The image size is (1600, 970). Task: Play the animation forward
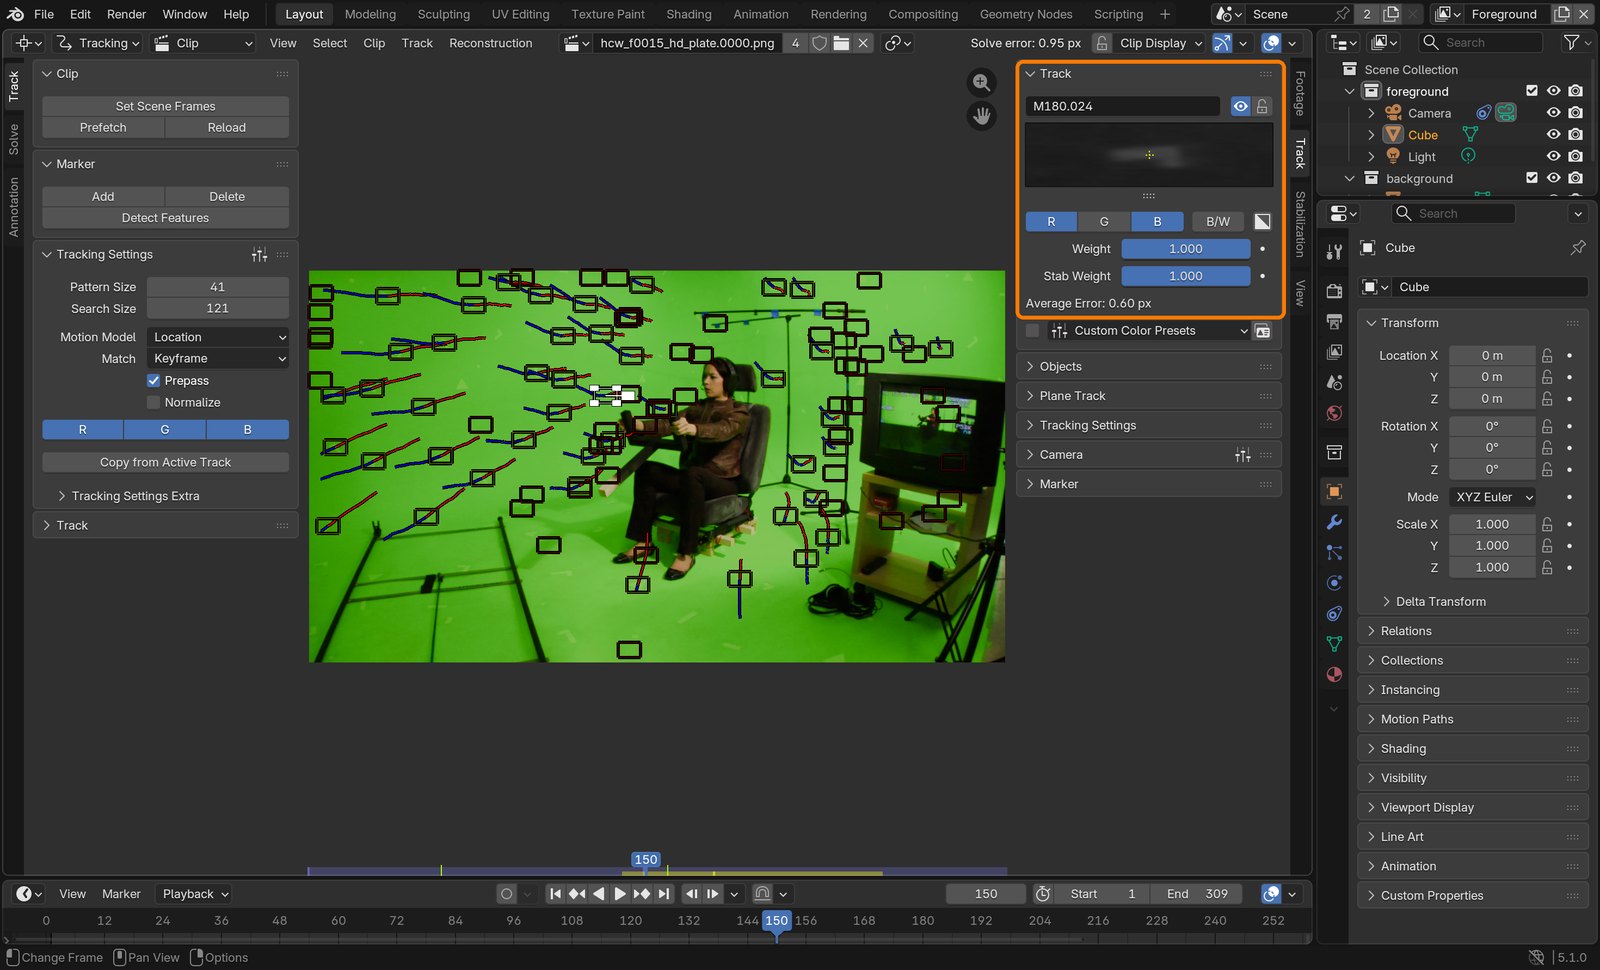click(620, 894)
